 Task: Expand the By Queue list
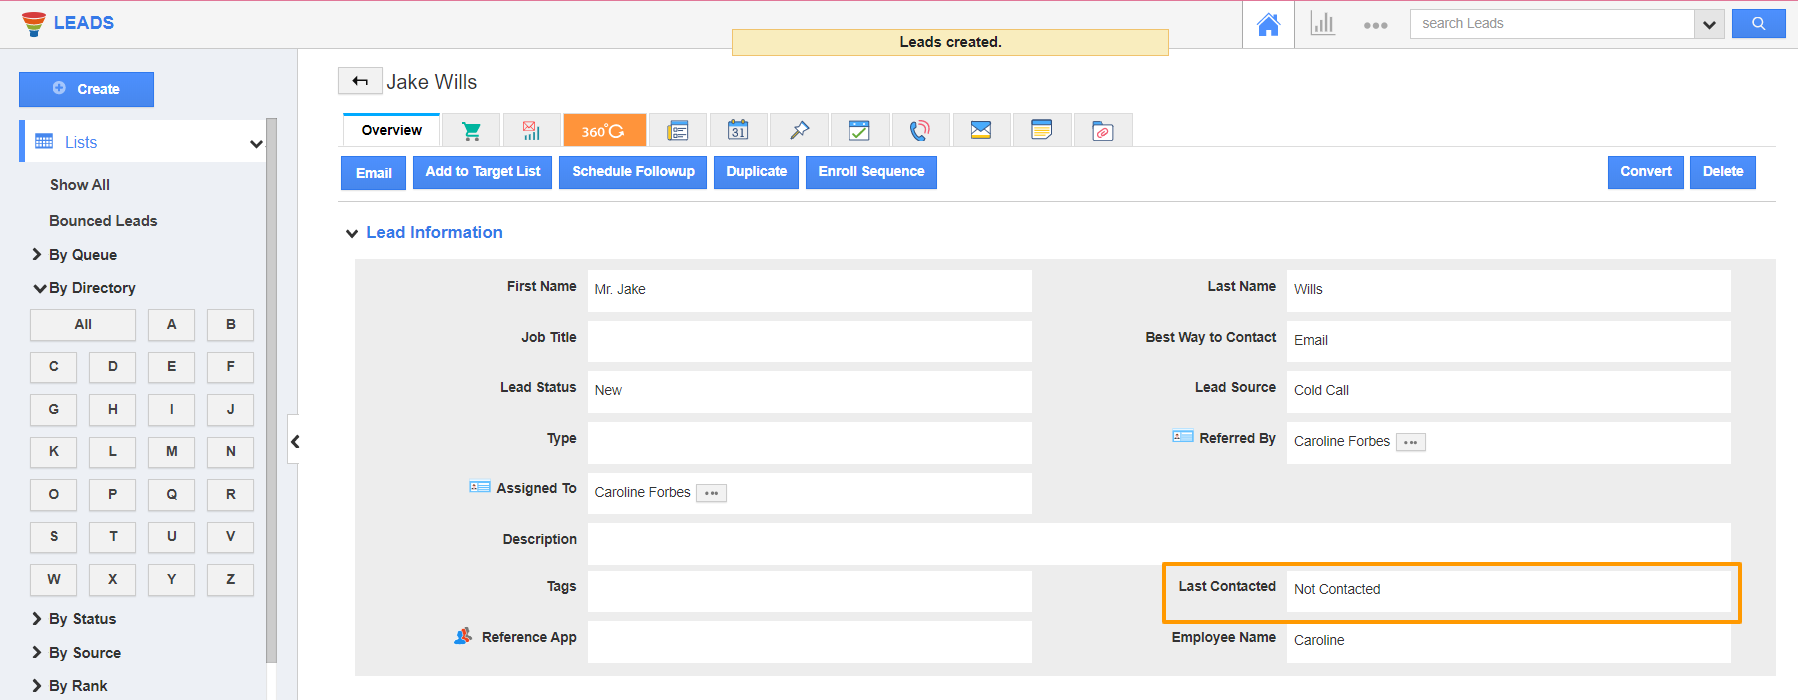pyautogui.click(x=82, y=255)
